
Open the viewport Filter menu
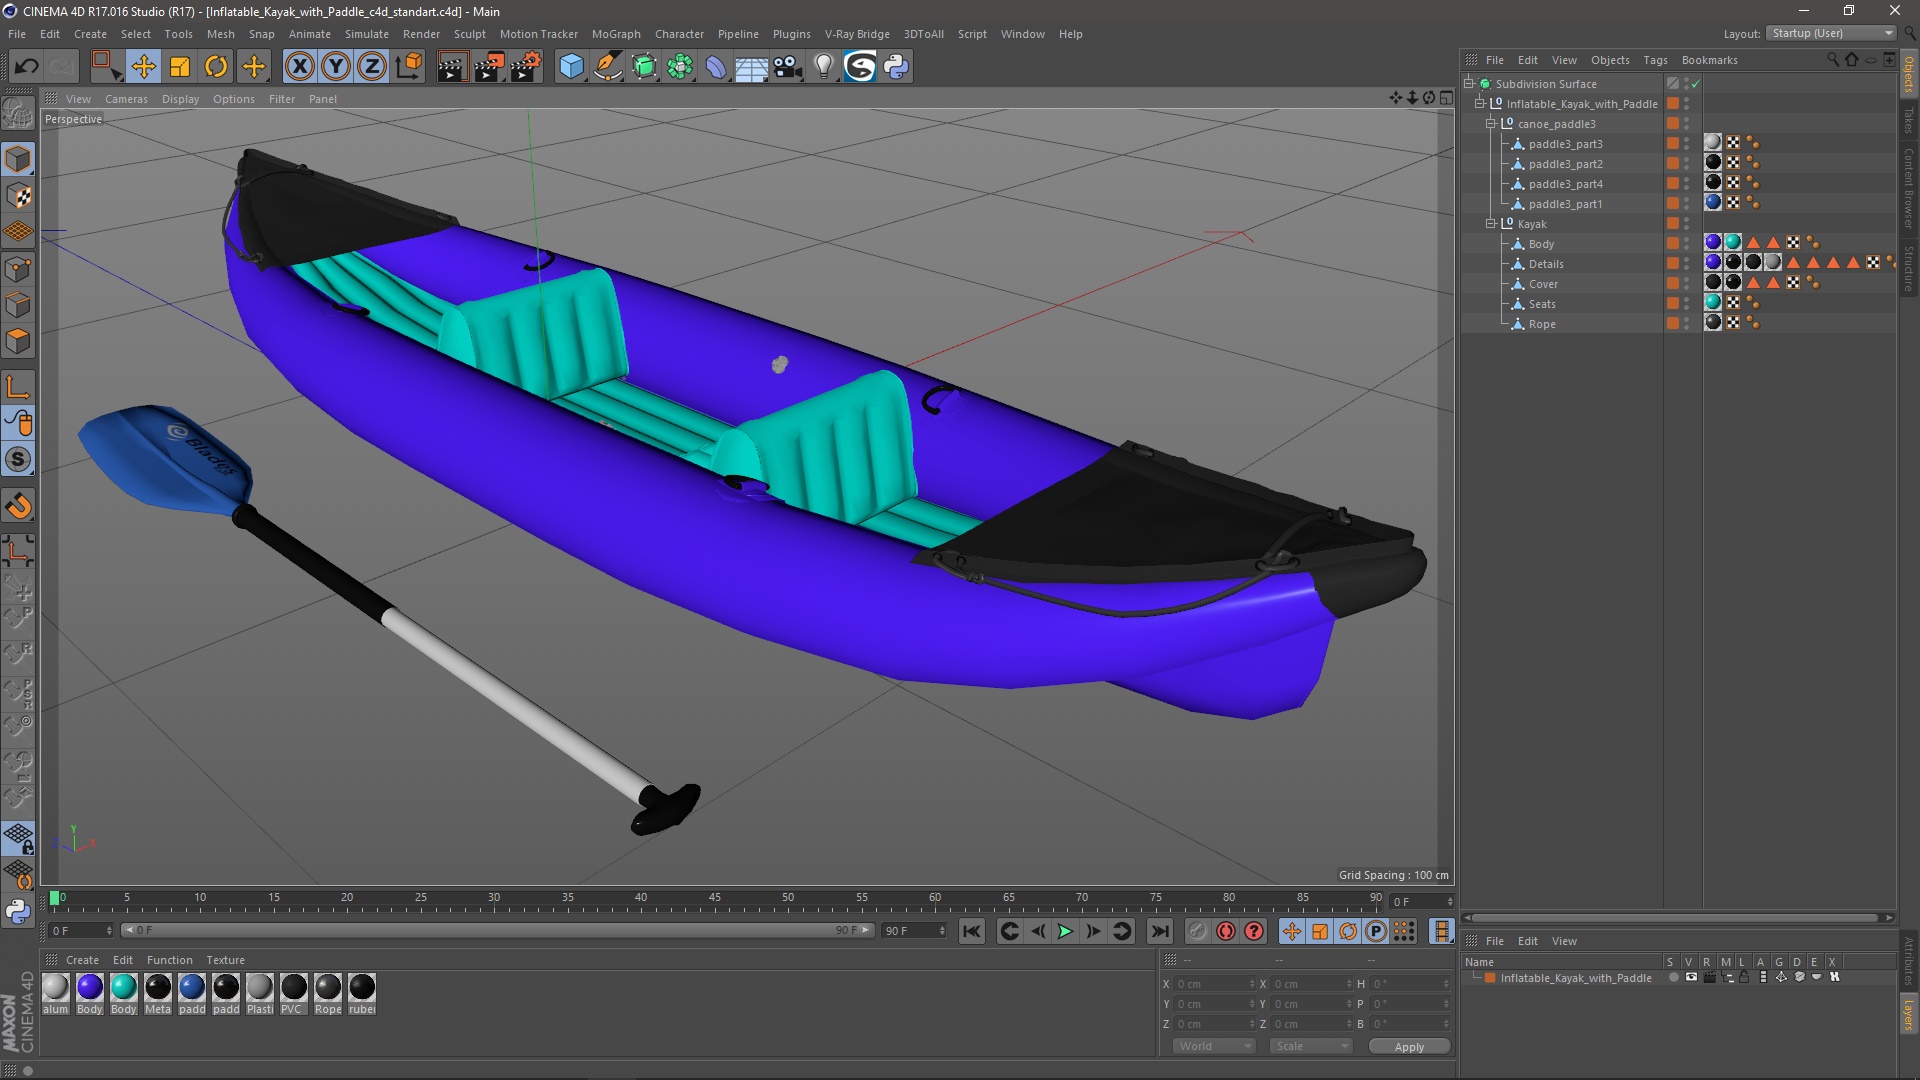point(282,99)
